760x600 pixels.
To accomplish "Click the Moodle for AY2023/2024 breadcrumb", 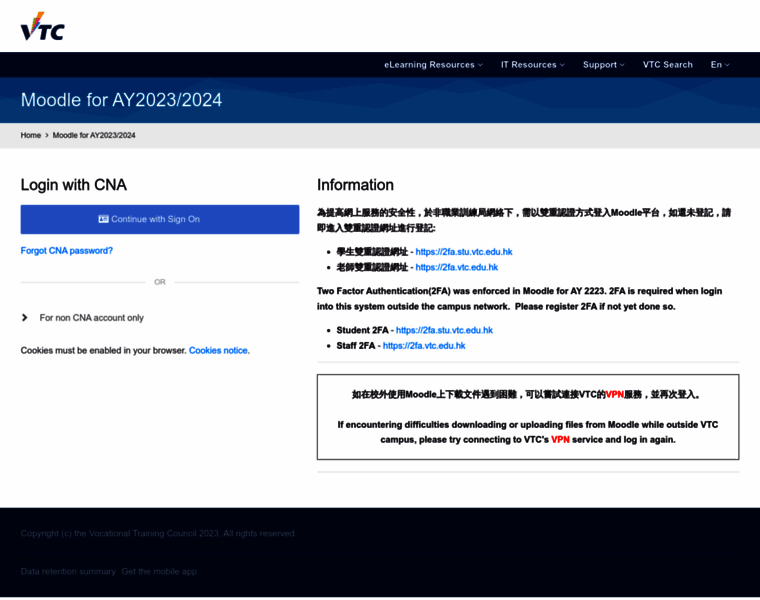I will click(94, 136).
